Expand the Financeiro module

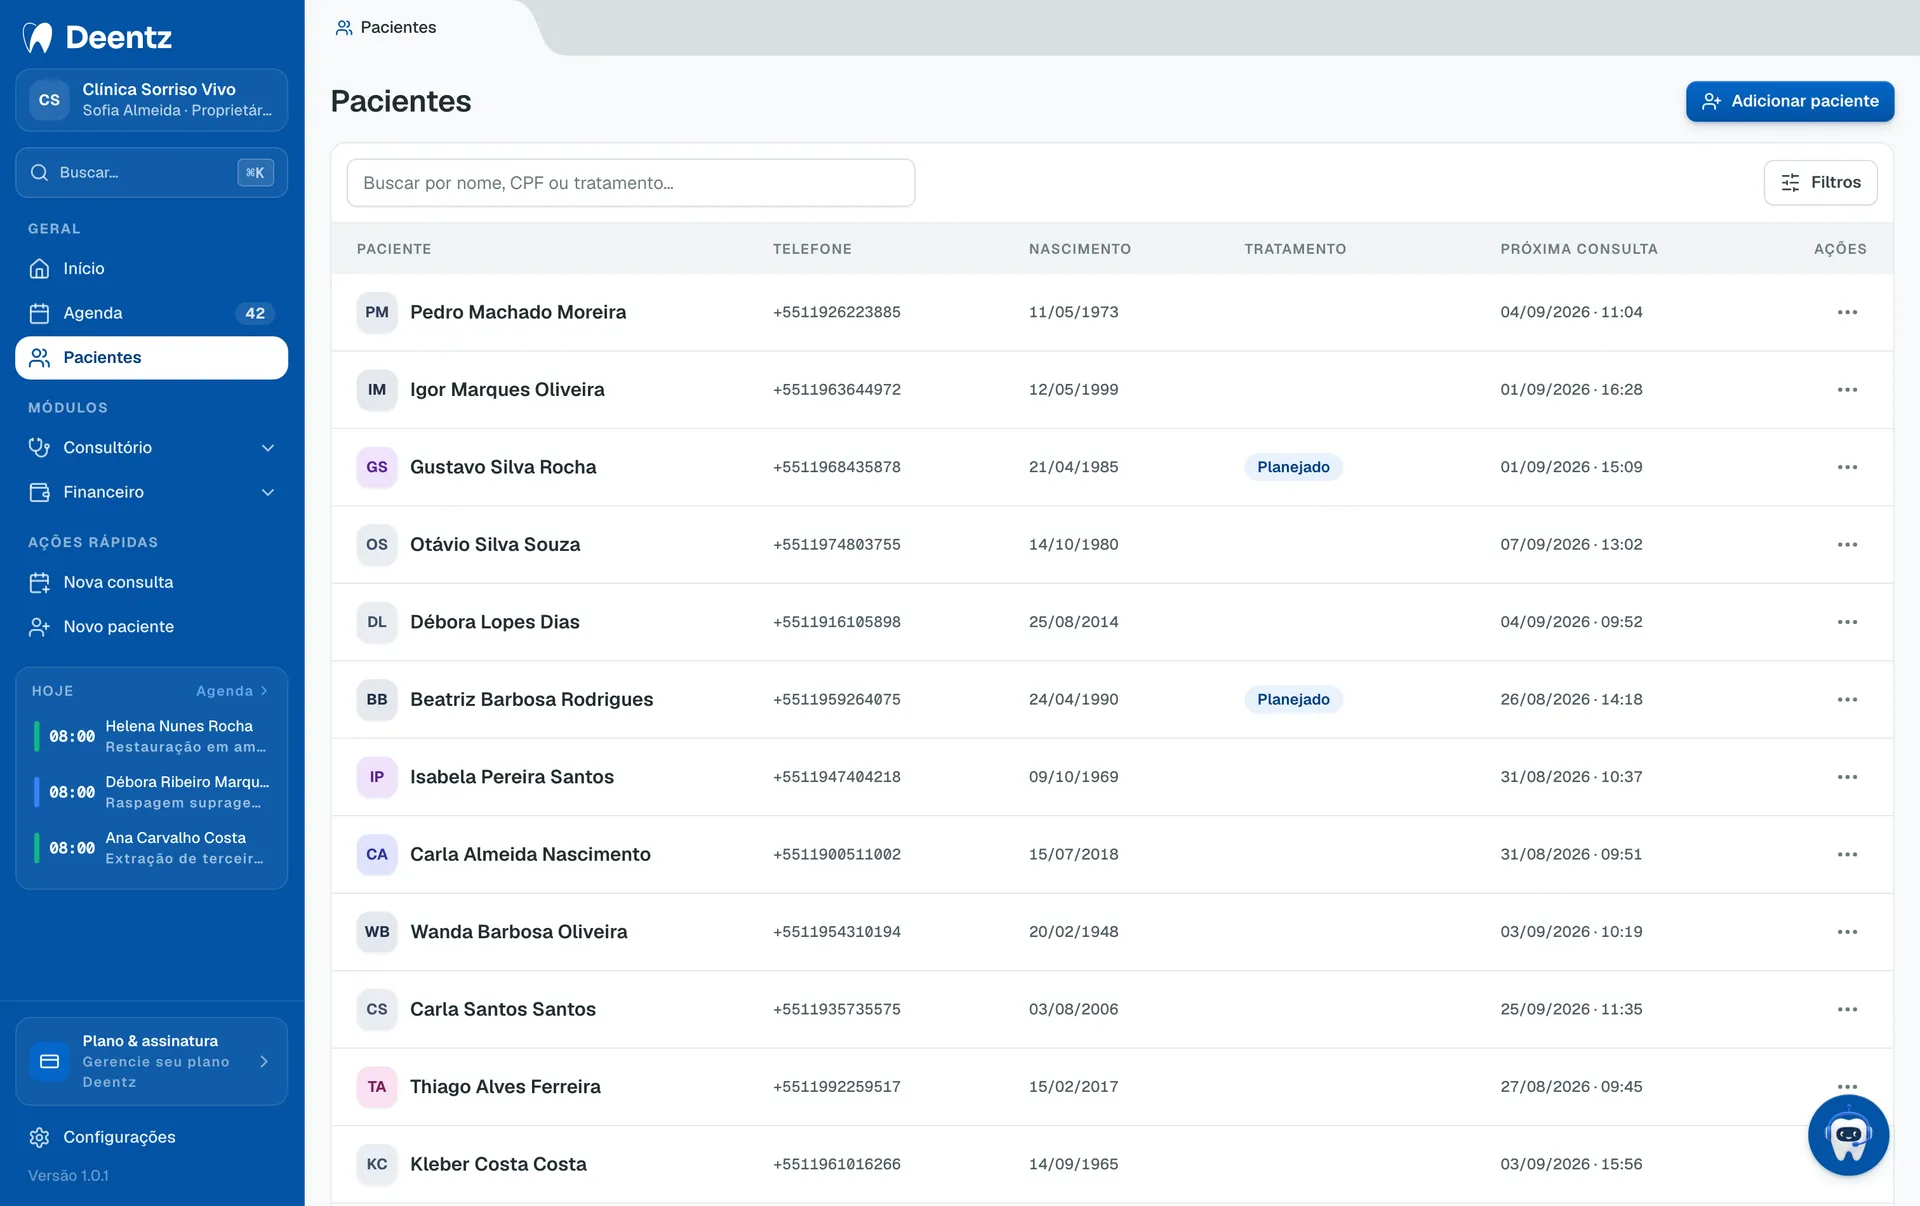click(152, 492)
